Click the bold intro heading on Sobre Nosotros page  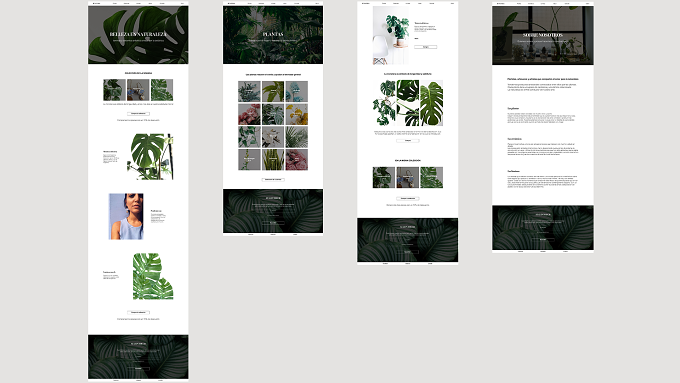coord(543,79)
